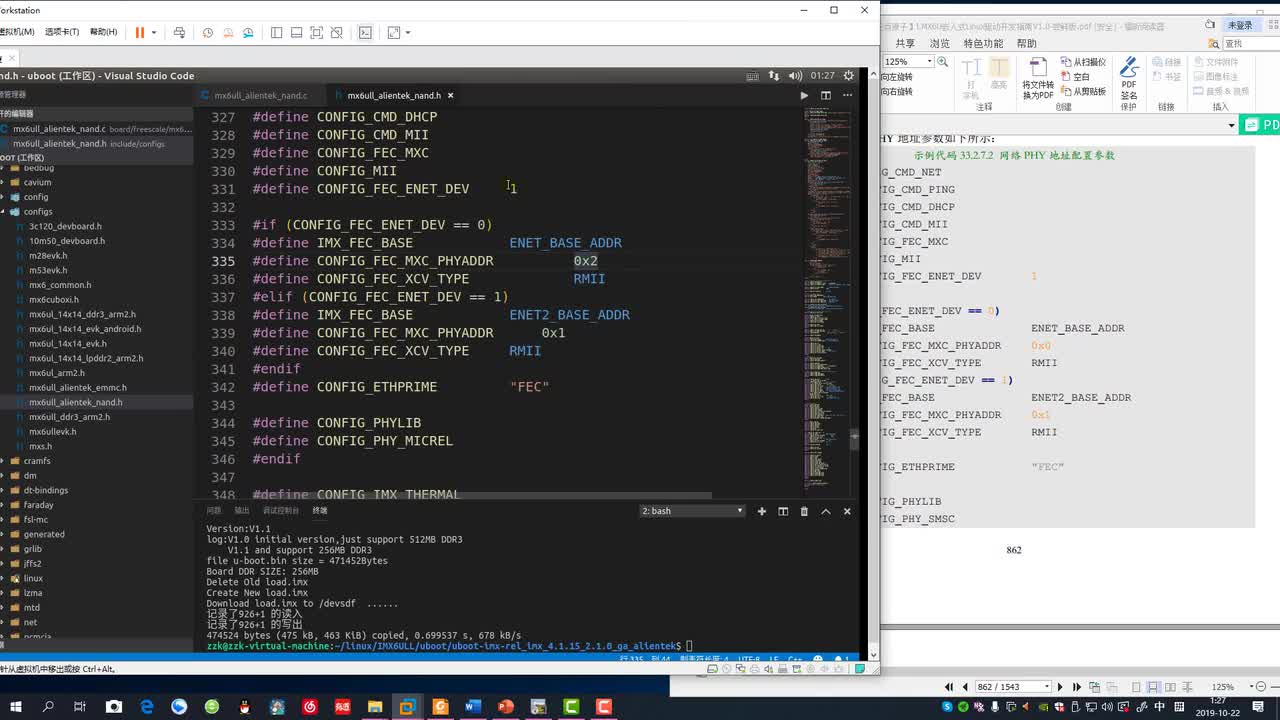This screenshot has height=720, width=1280.
Task: Run the file with the editor play icon
Action: [804, 95]
